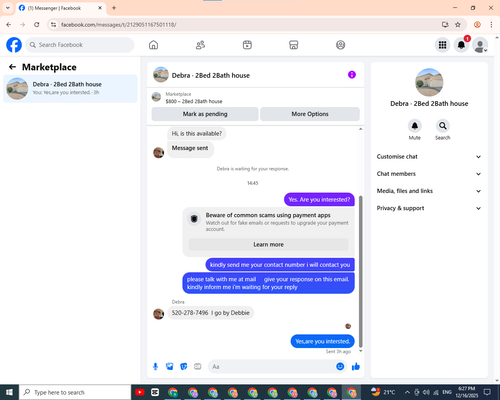
Task: Choose a GIF icon in composer
Action: (x=198, y=367)
